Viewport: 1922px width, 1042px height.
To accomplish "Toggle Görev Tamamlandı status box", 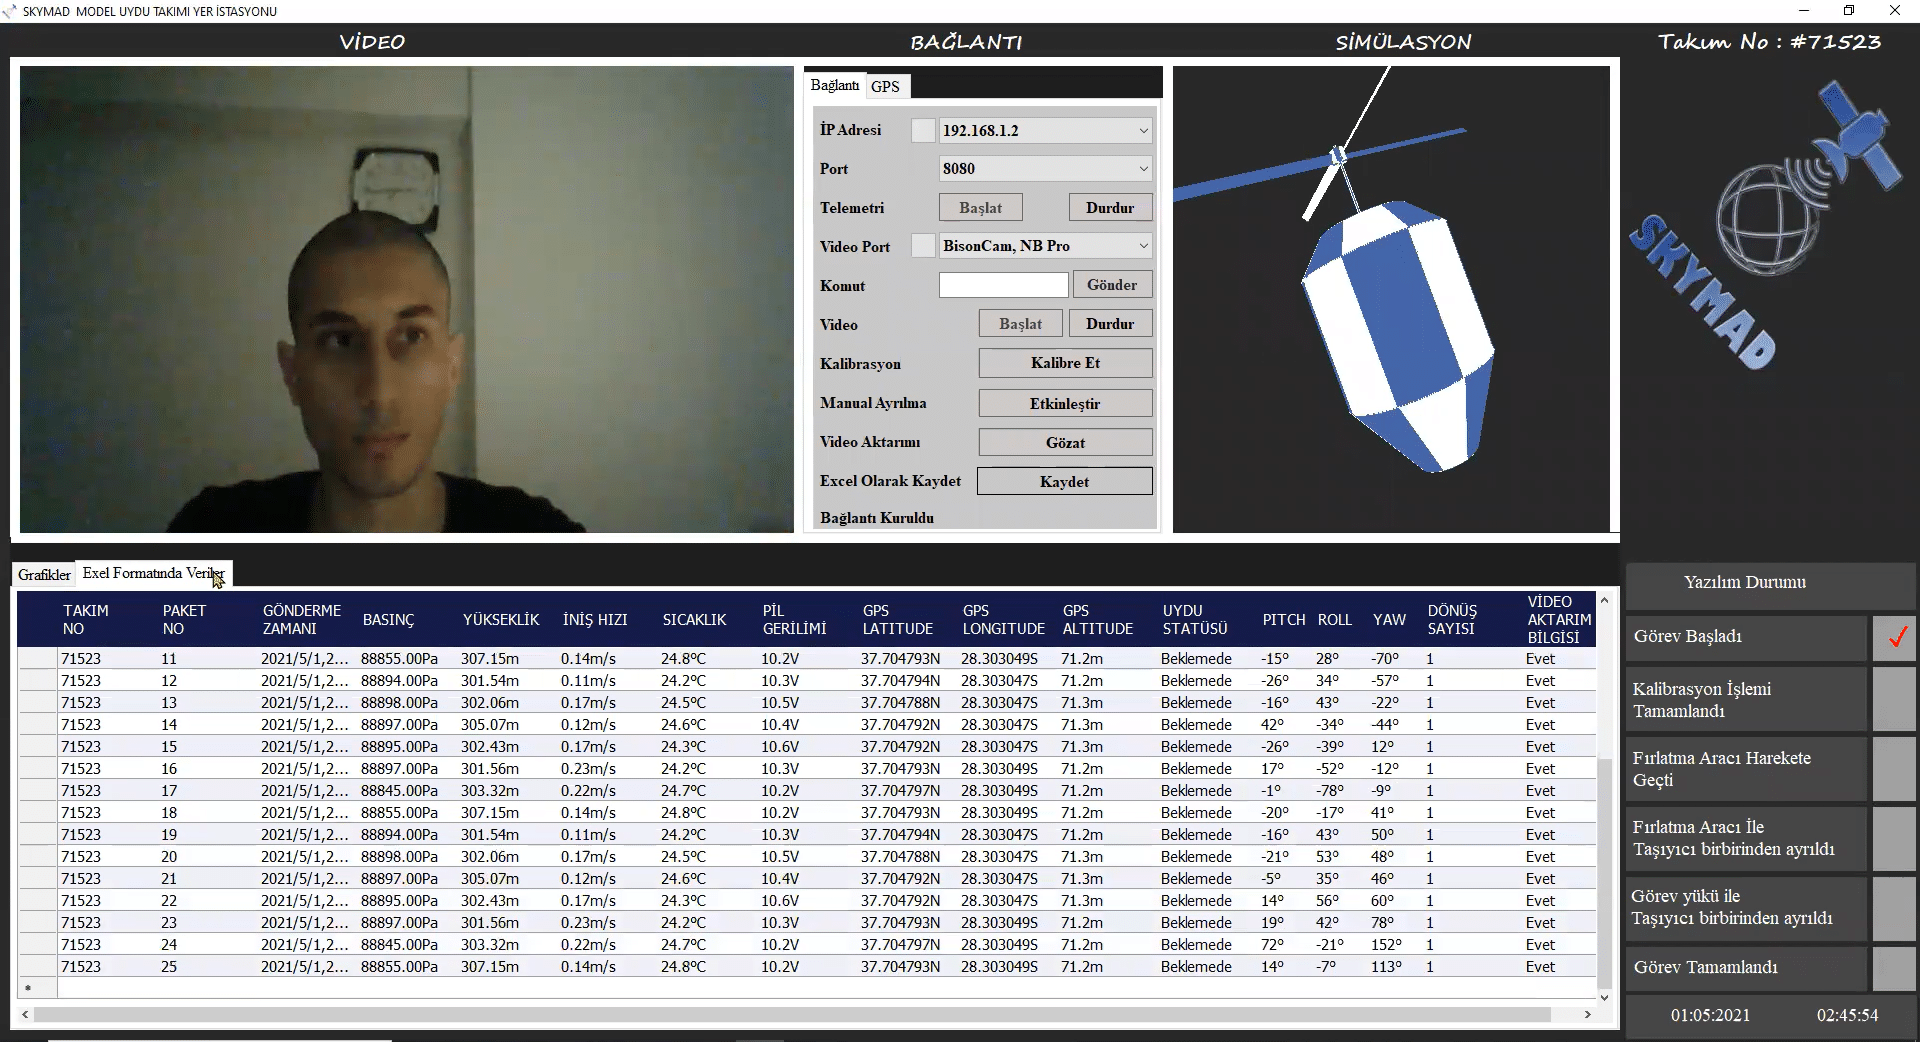I will click(x=1895, y=968).
